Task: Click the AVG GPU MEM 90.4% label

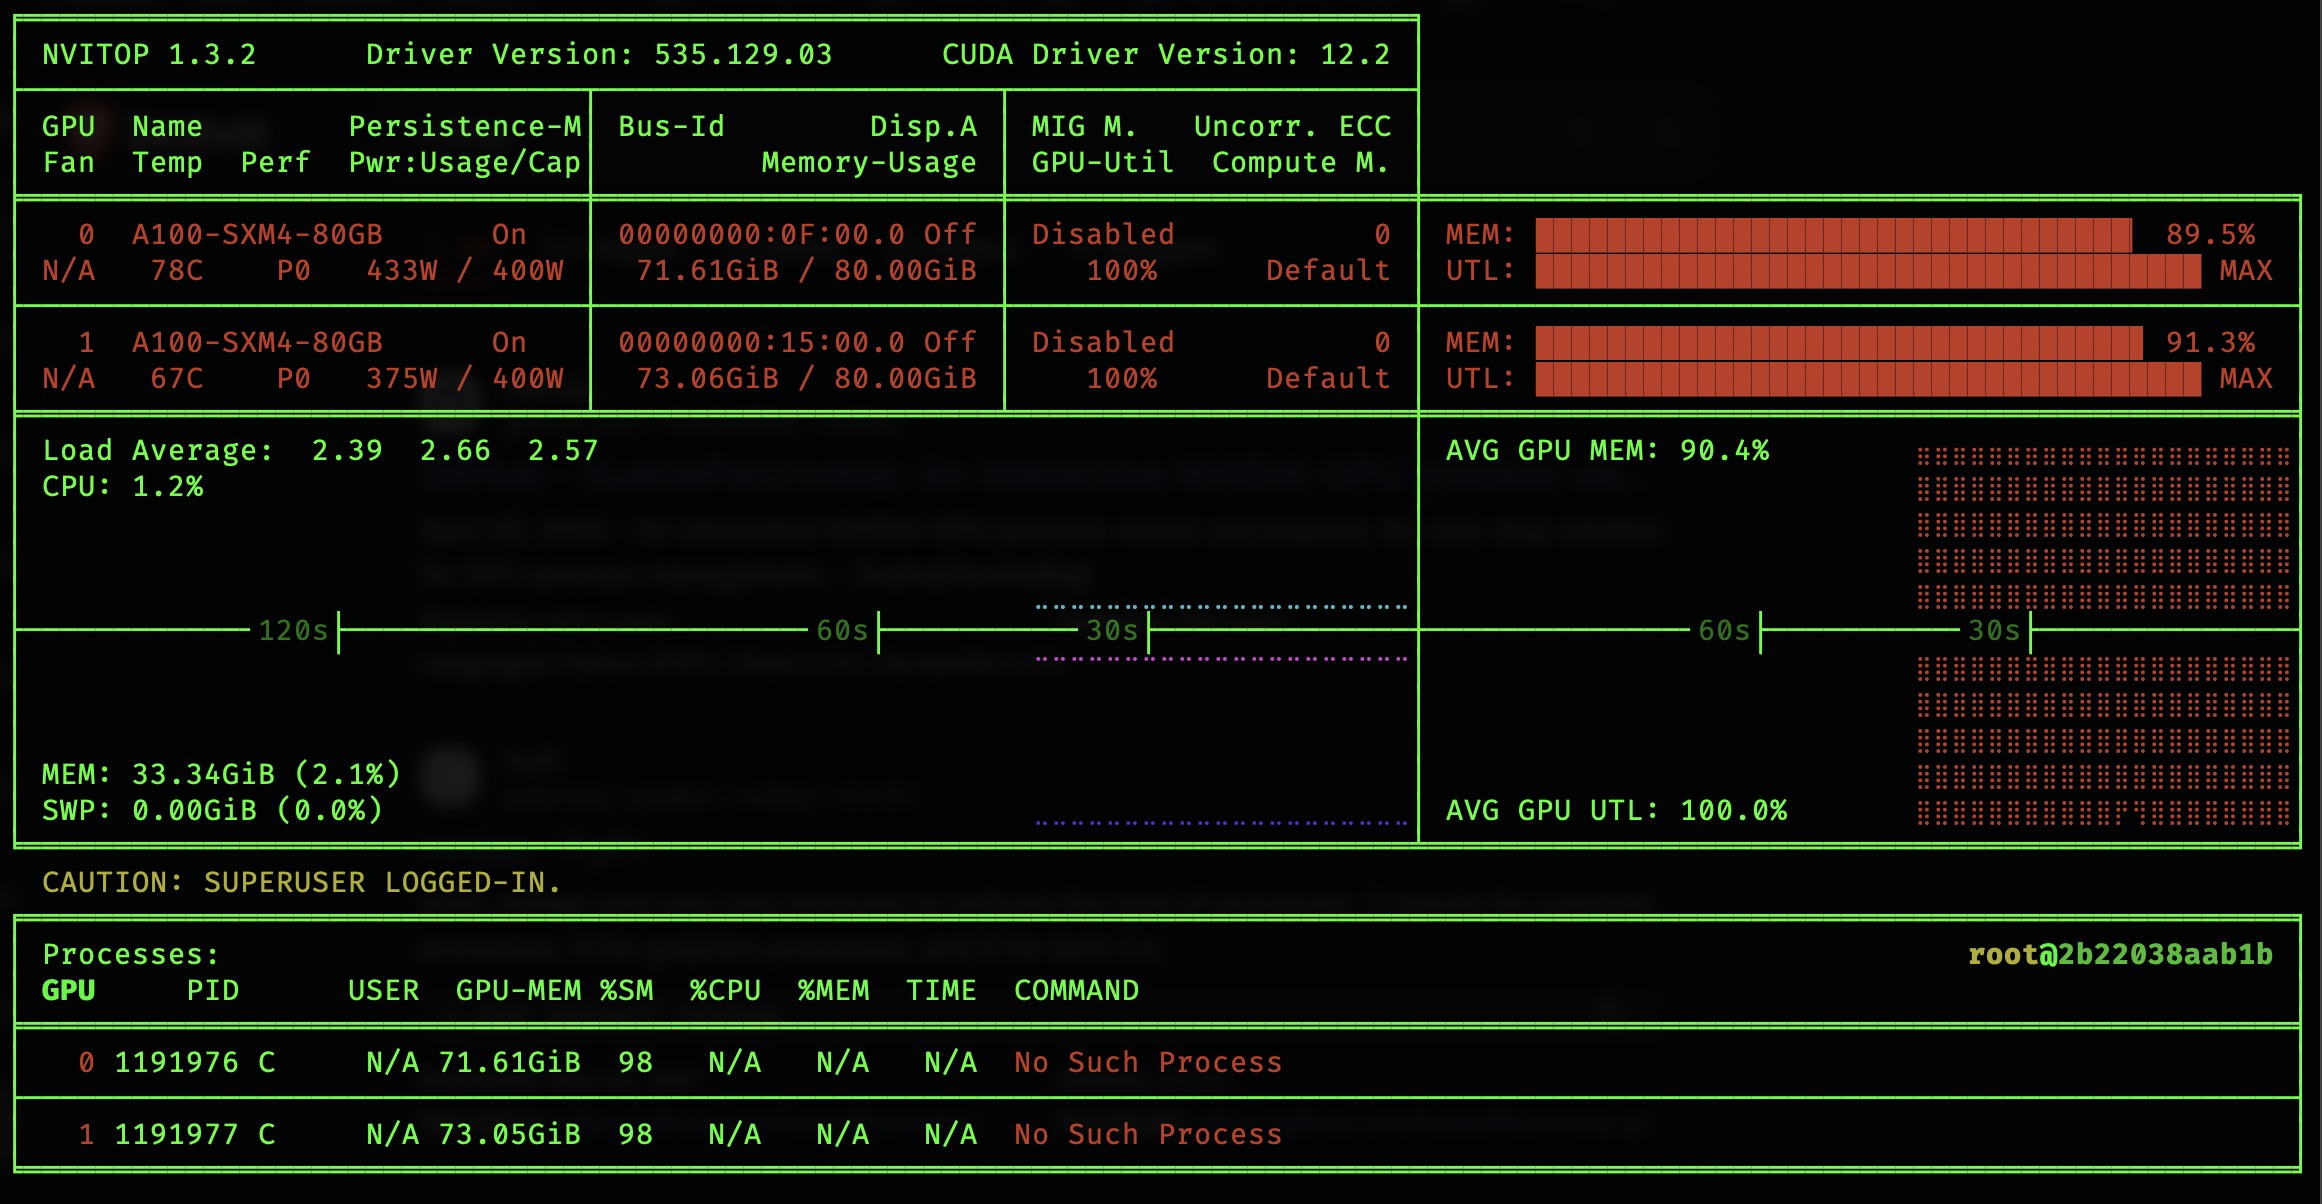Action: [1607, 450]
